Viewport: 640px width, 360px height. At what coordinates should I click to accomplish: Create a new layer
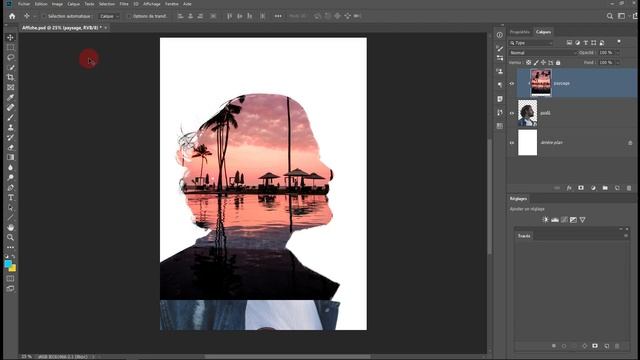[617, 188]
